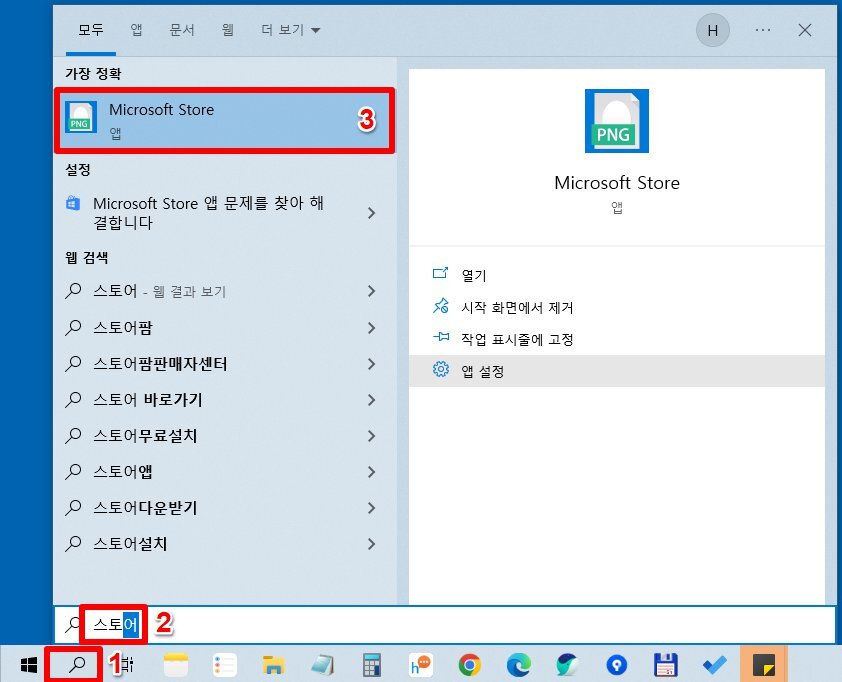Click the Store troubleshooter settings icon

73,204
